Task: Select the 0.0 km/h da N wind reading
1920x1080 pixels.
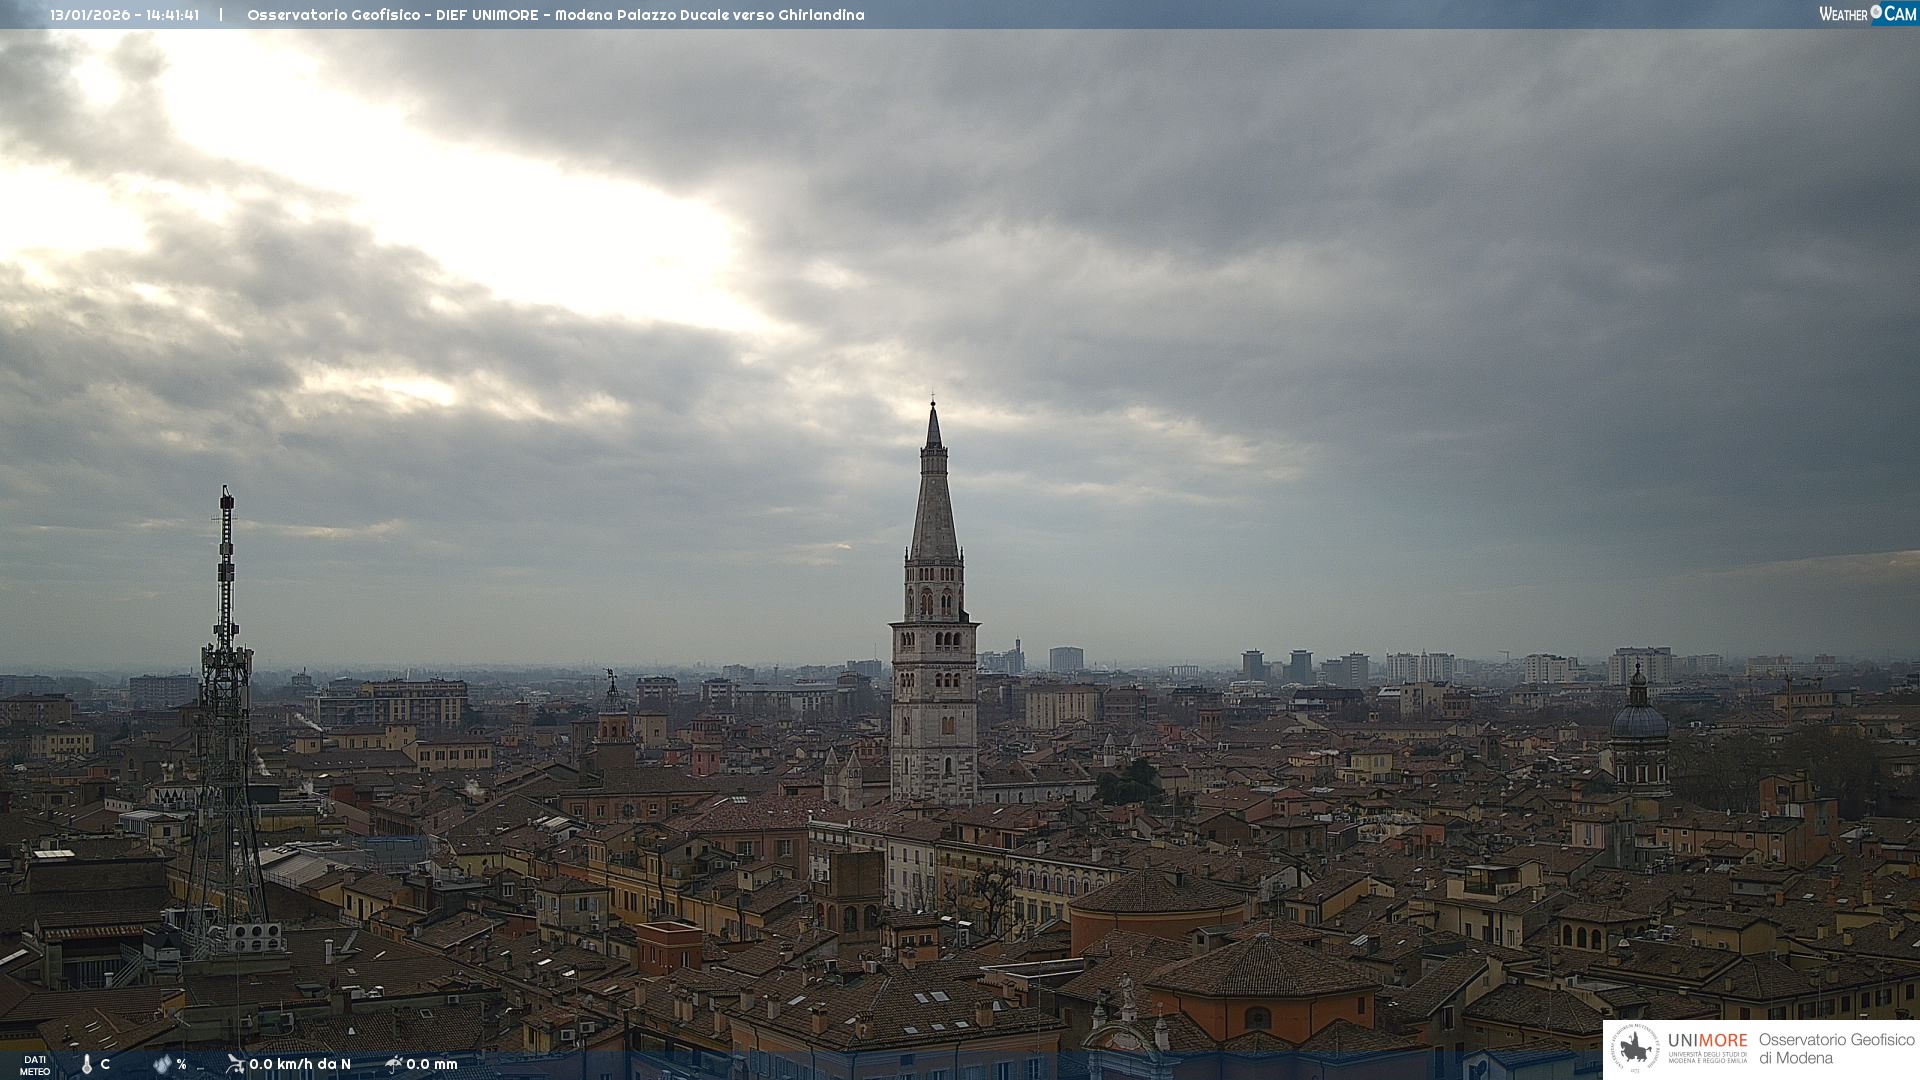Action: click(300, 1064)
